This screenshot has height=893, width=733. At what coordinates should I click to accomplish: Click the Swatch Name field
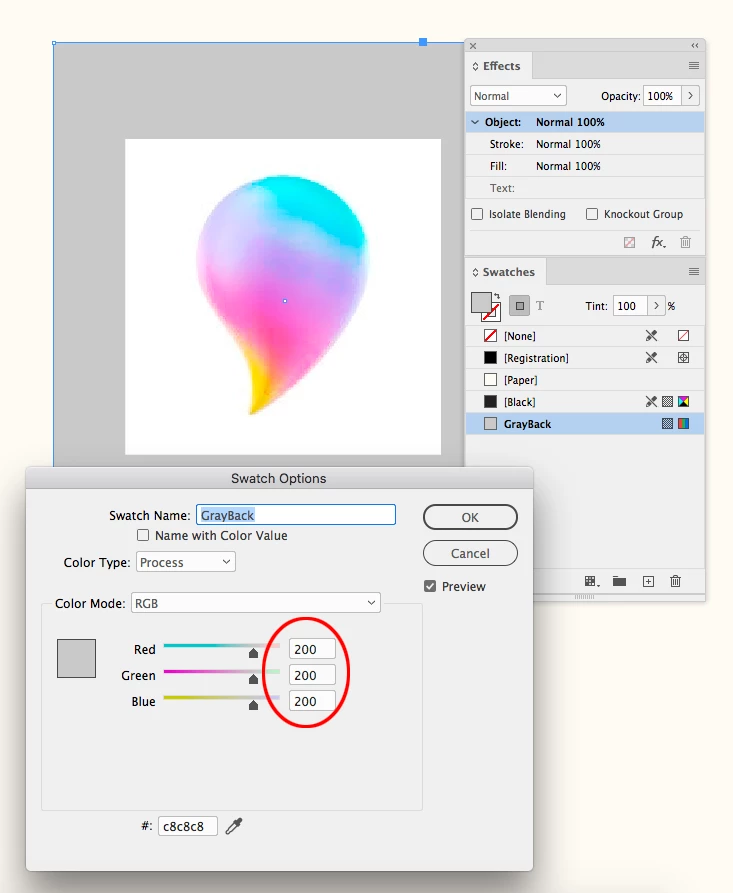296,515
